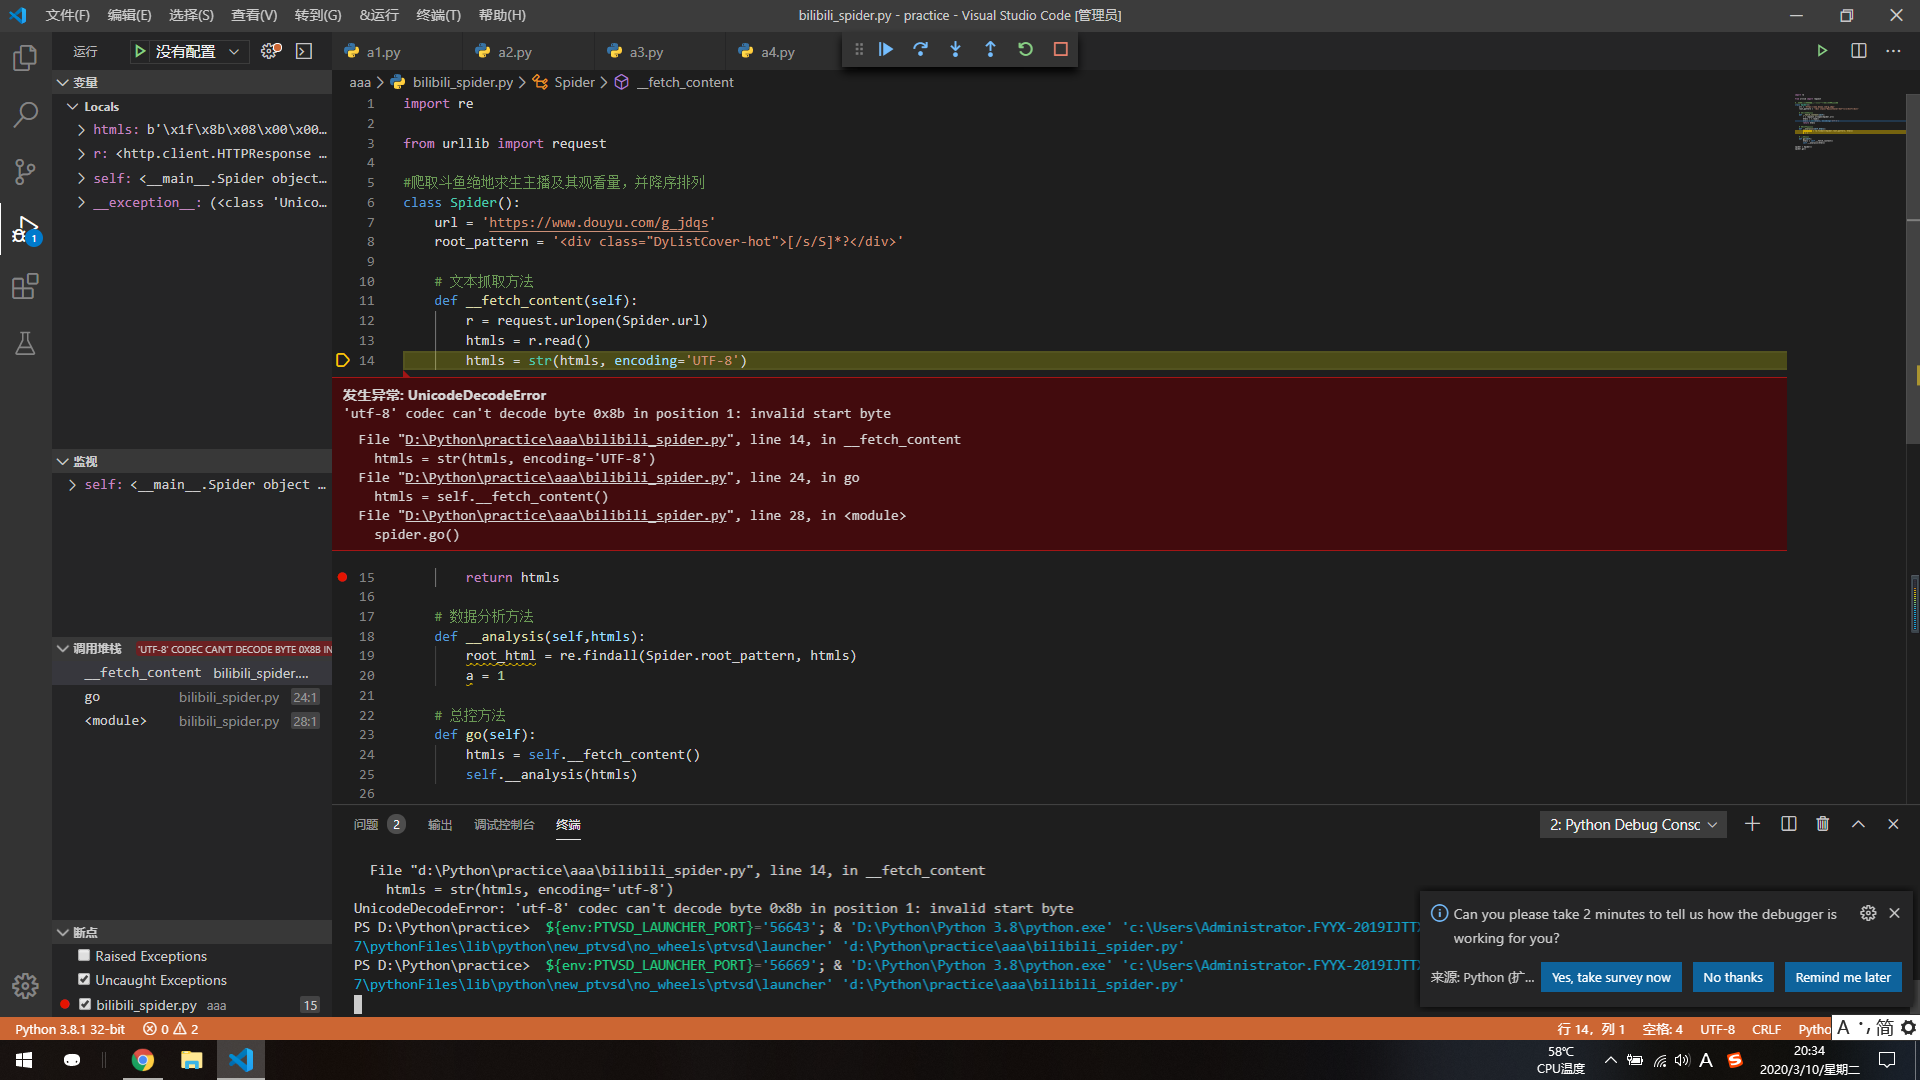Click Step Into in debug toolbar
This screenshot has width=1920, height=1080.
pyautogui.click(x=956, y=49)
